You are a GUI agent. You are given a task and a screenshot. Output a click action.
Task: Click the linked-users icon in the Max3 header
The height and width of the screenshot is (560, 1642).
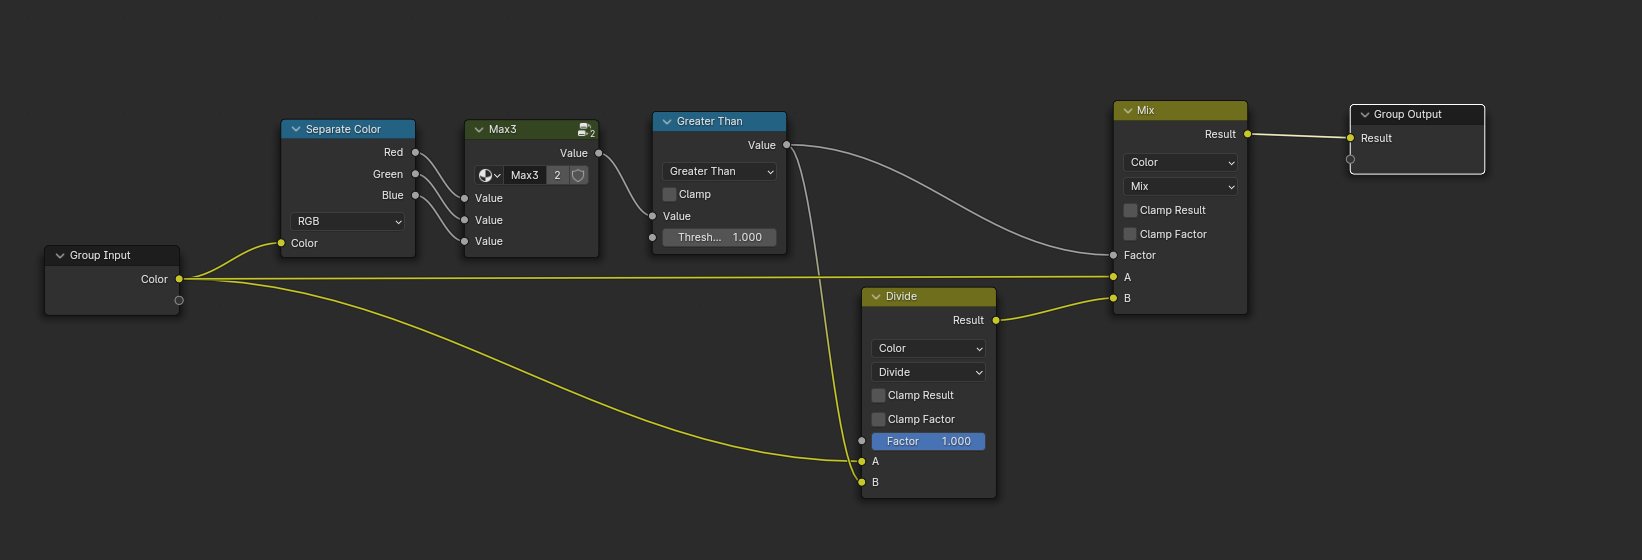pyautogui.click(x=585, y=130)
